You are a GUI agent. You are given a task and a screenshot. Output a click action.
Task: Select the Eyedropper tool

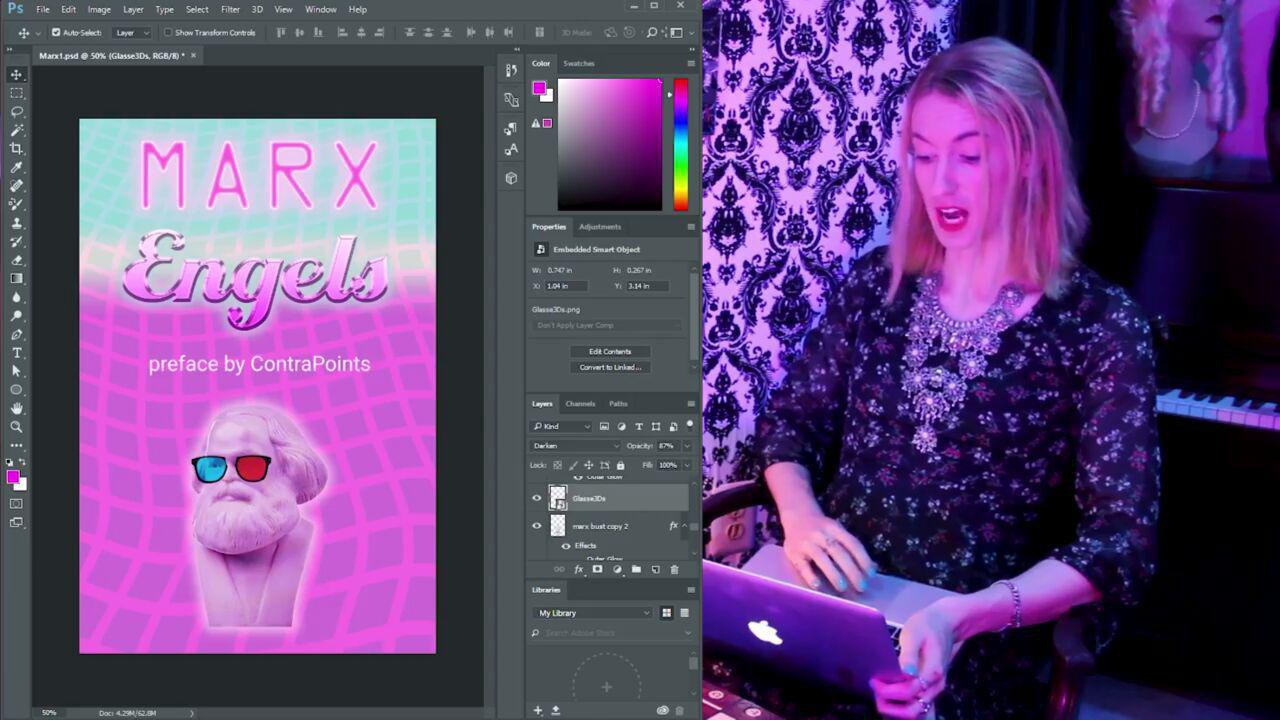coord(16,167)
